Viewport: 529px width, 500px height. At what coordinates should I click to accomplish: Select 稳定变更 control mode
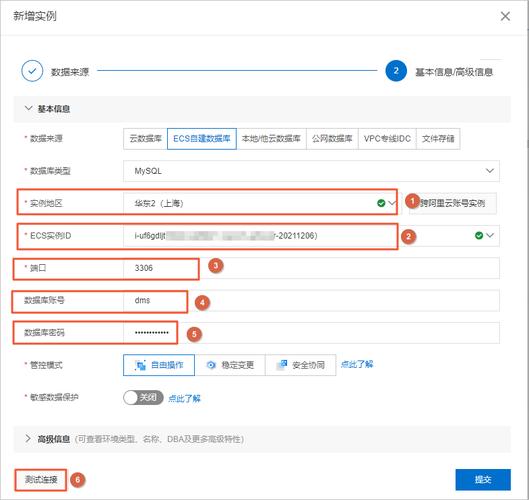point(230,365)
